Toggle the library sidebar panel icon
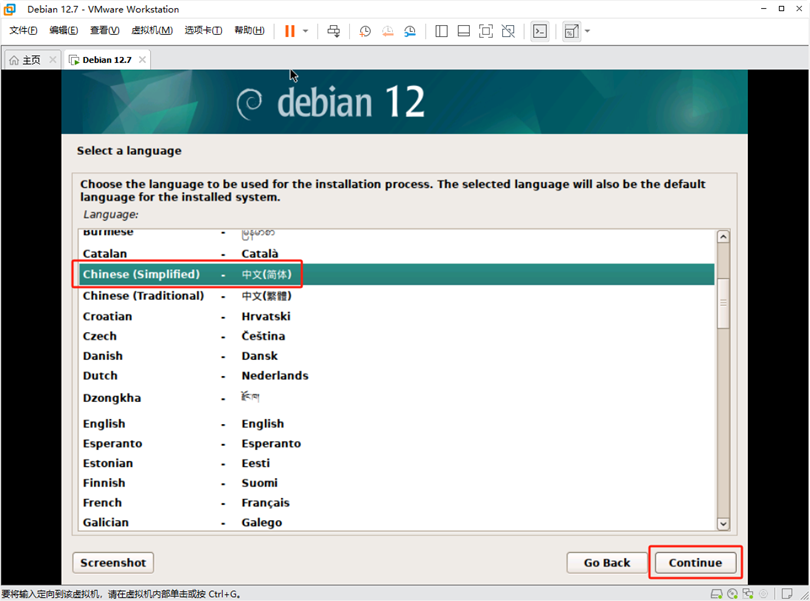The height and width of the screenshot is (601, 810). pyautogui.click(x=441, y=31)
